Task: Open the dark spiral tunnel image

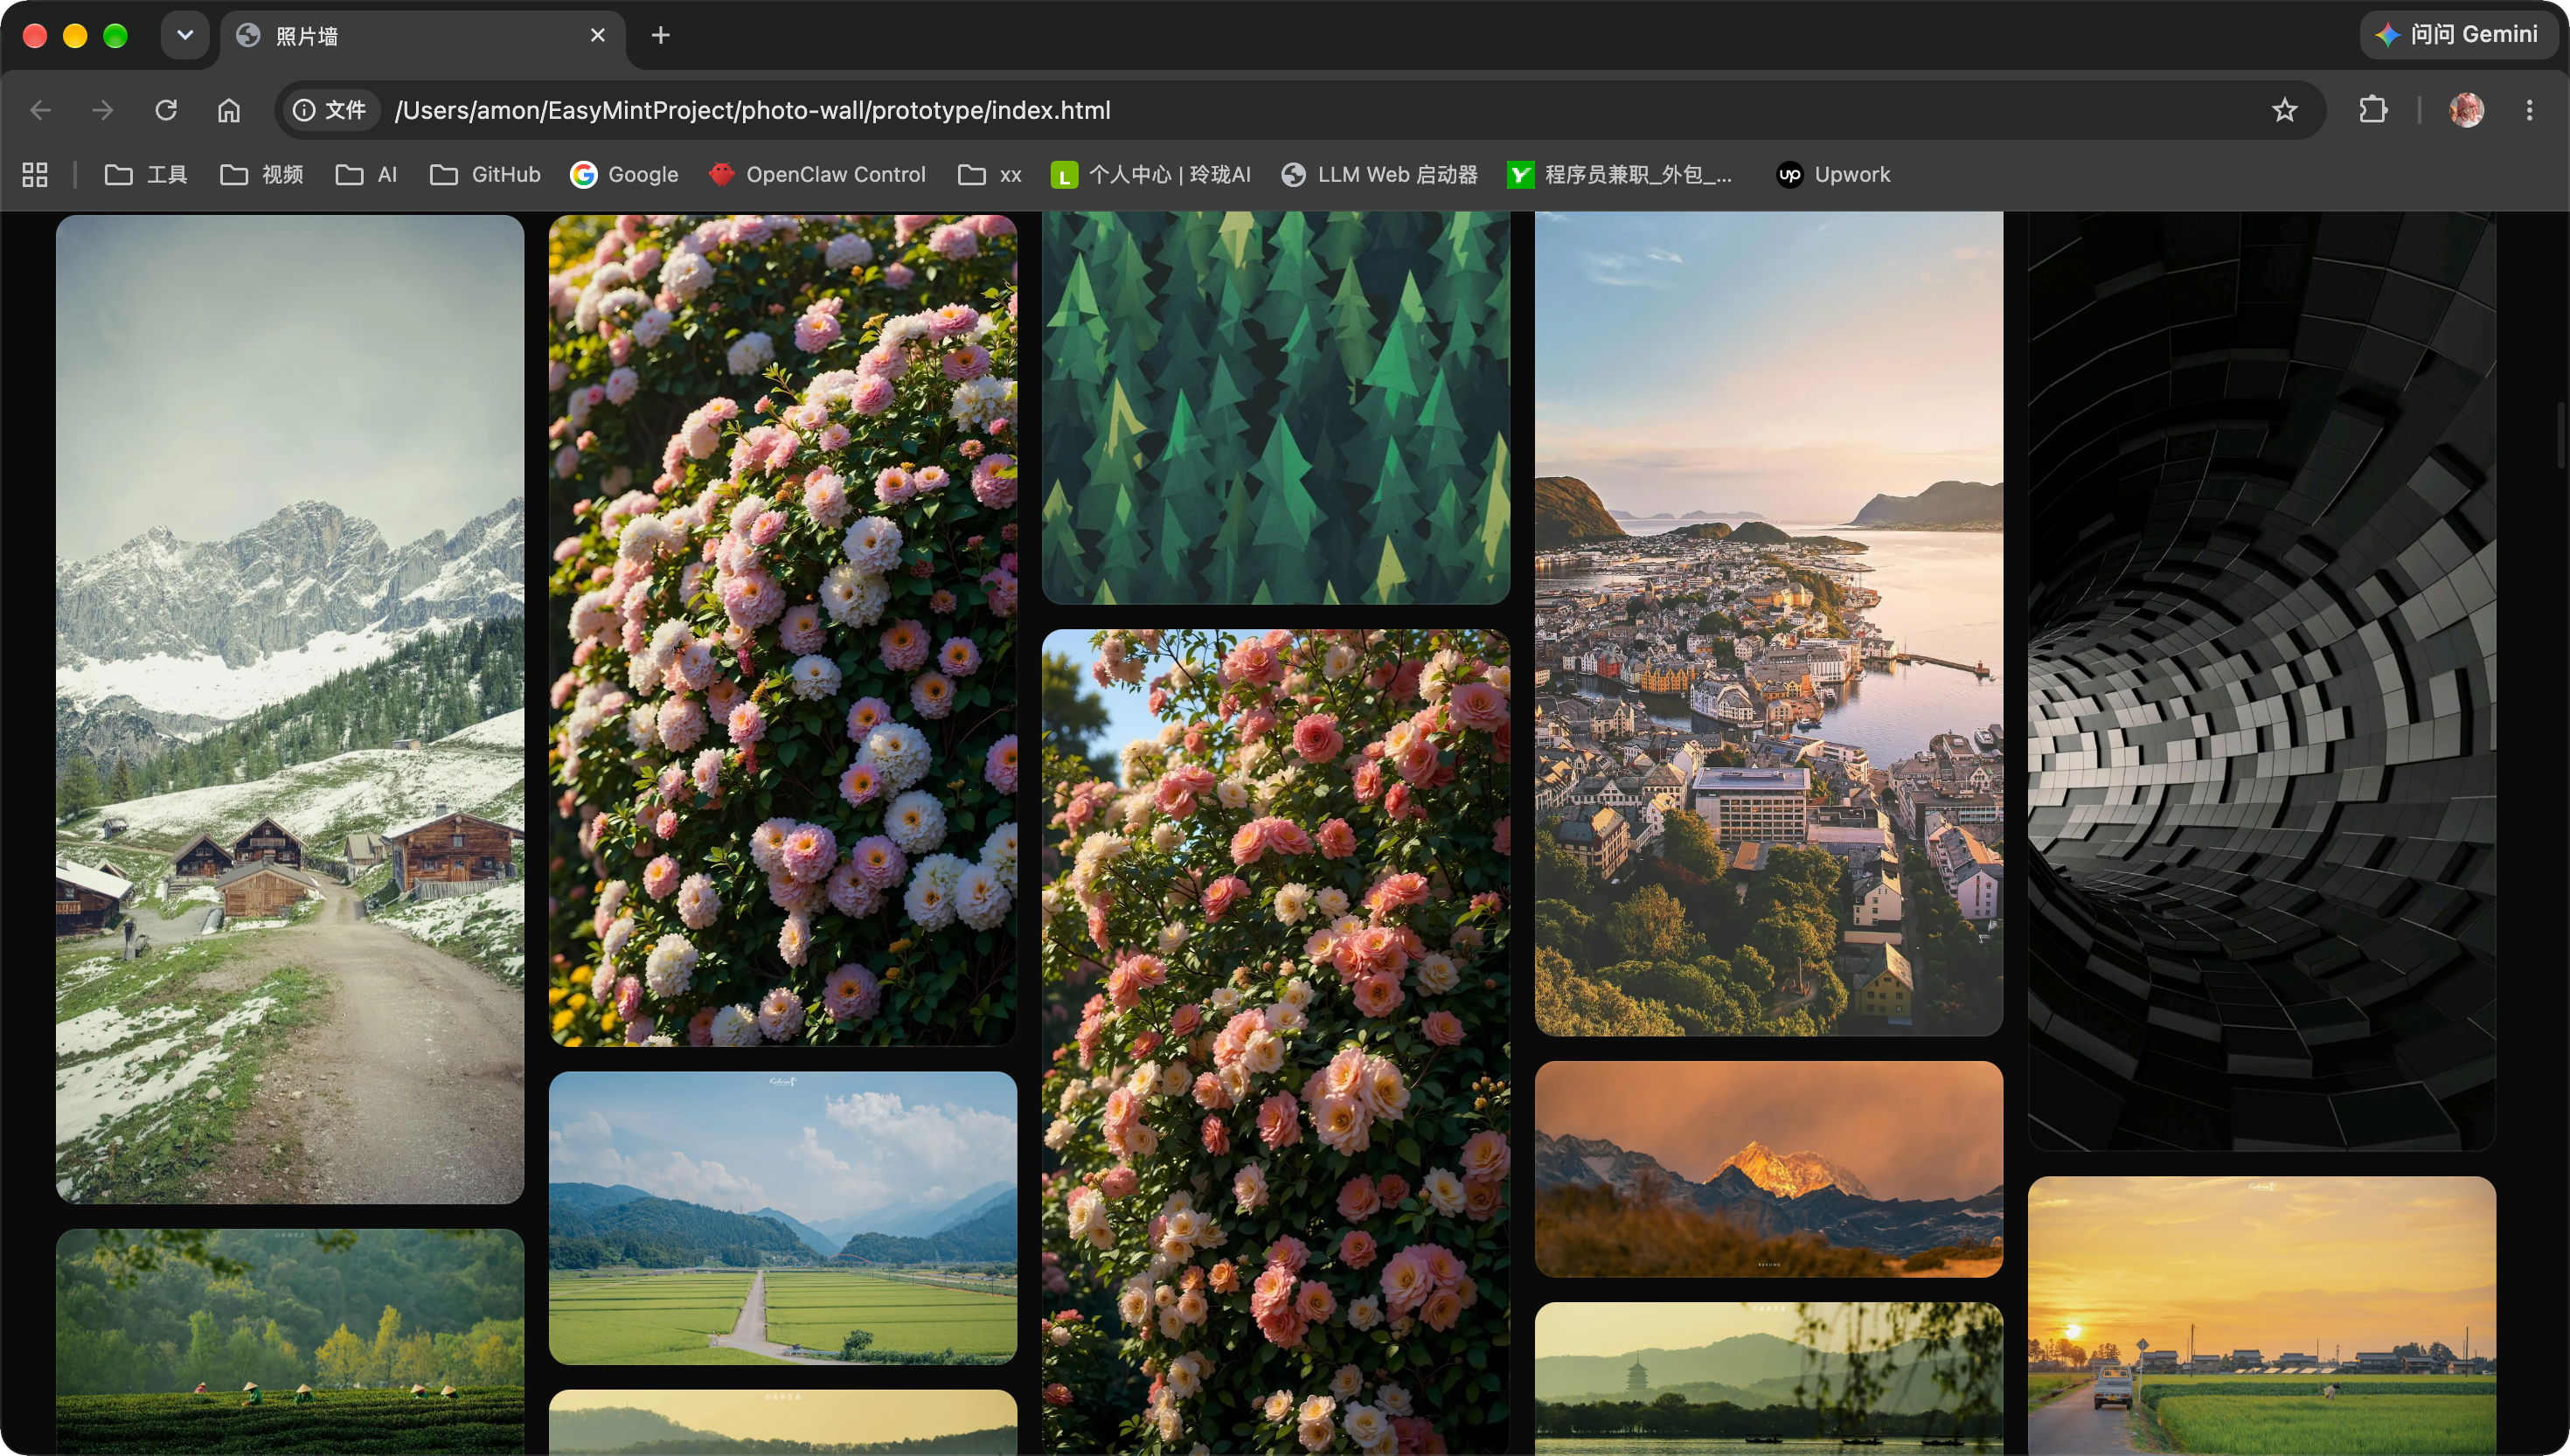Action: [x=2262, y=681]
